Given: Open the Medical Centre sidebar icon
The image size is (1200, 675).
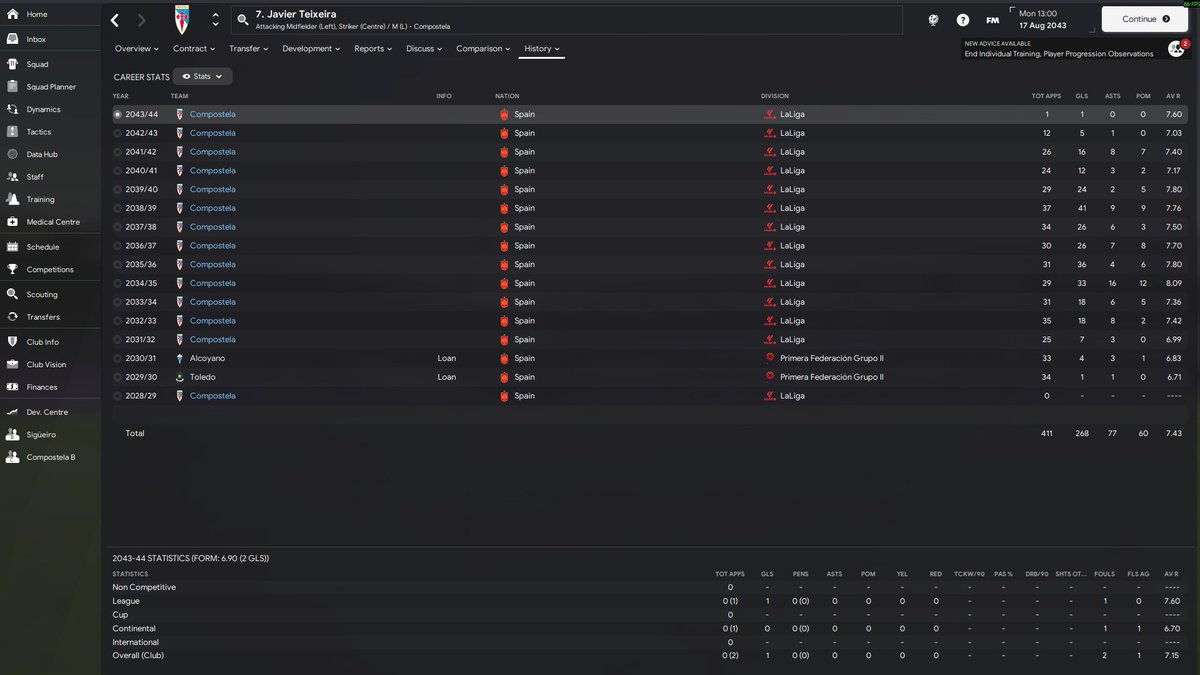Looking at the screenshot, I should [x=12, y=222].
